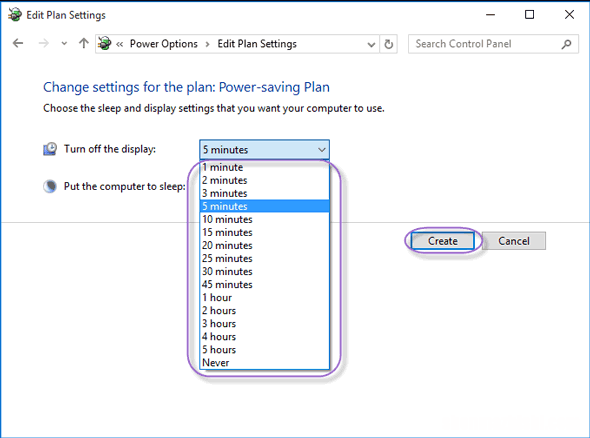Image resolution: width=590 pixels, height=438 pixels.
Task: Click Power Options breadcrumb
Action: point(164,44)
